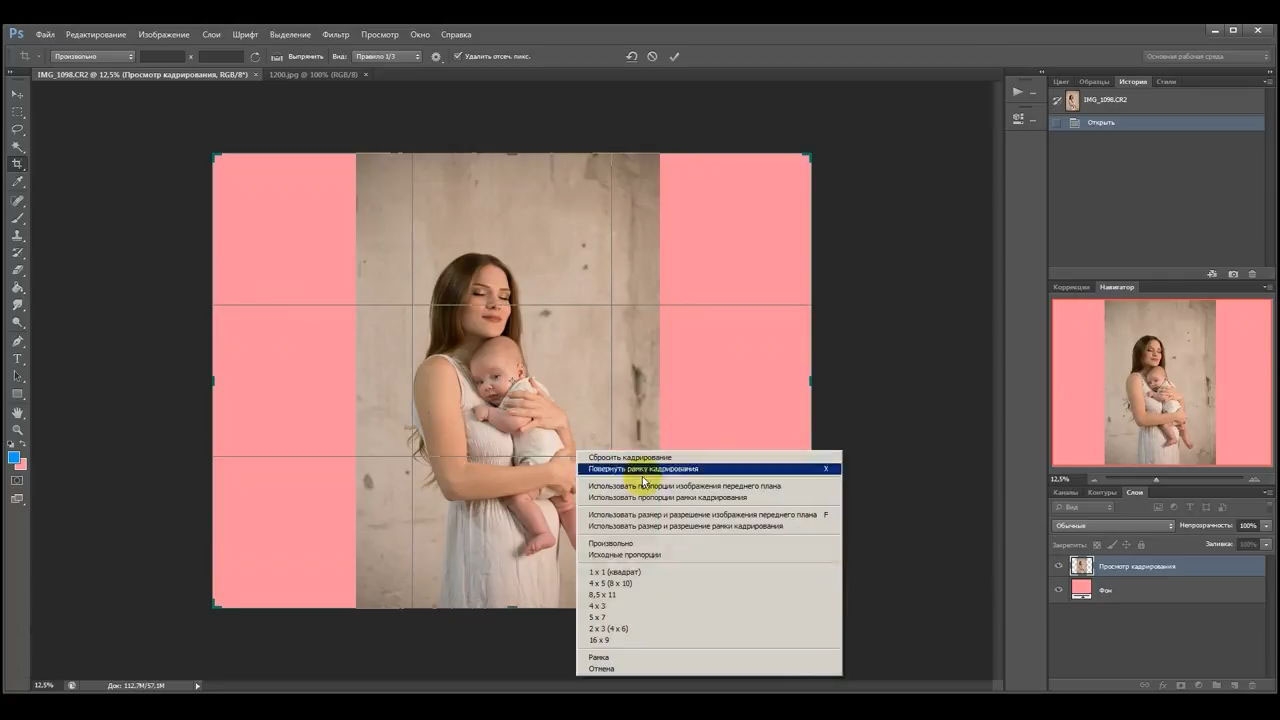Screen dimensions: 1280x720
Task: Set history brush source for Открыть state
Action: (x=1057, y=123)
